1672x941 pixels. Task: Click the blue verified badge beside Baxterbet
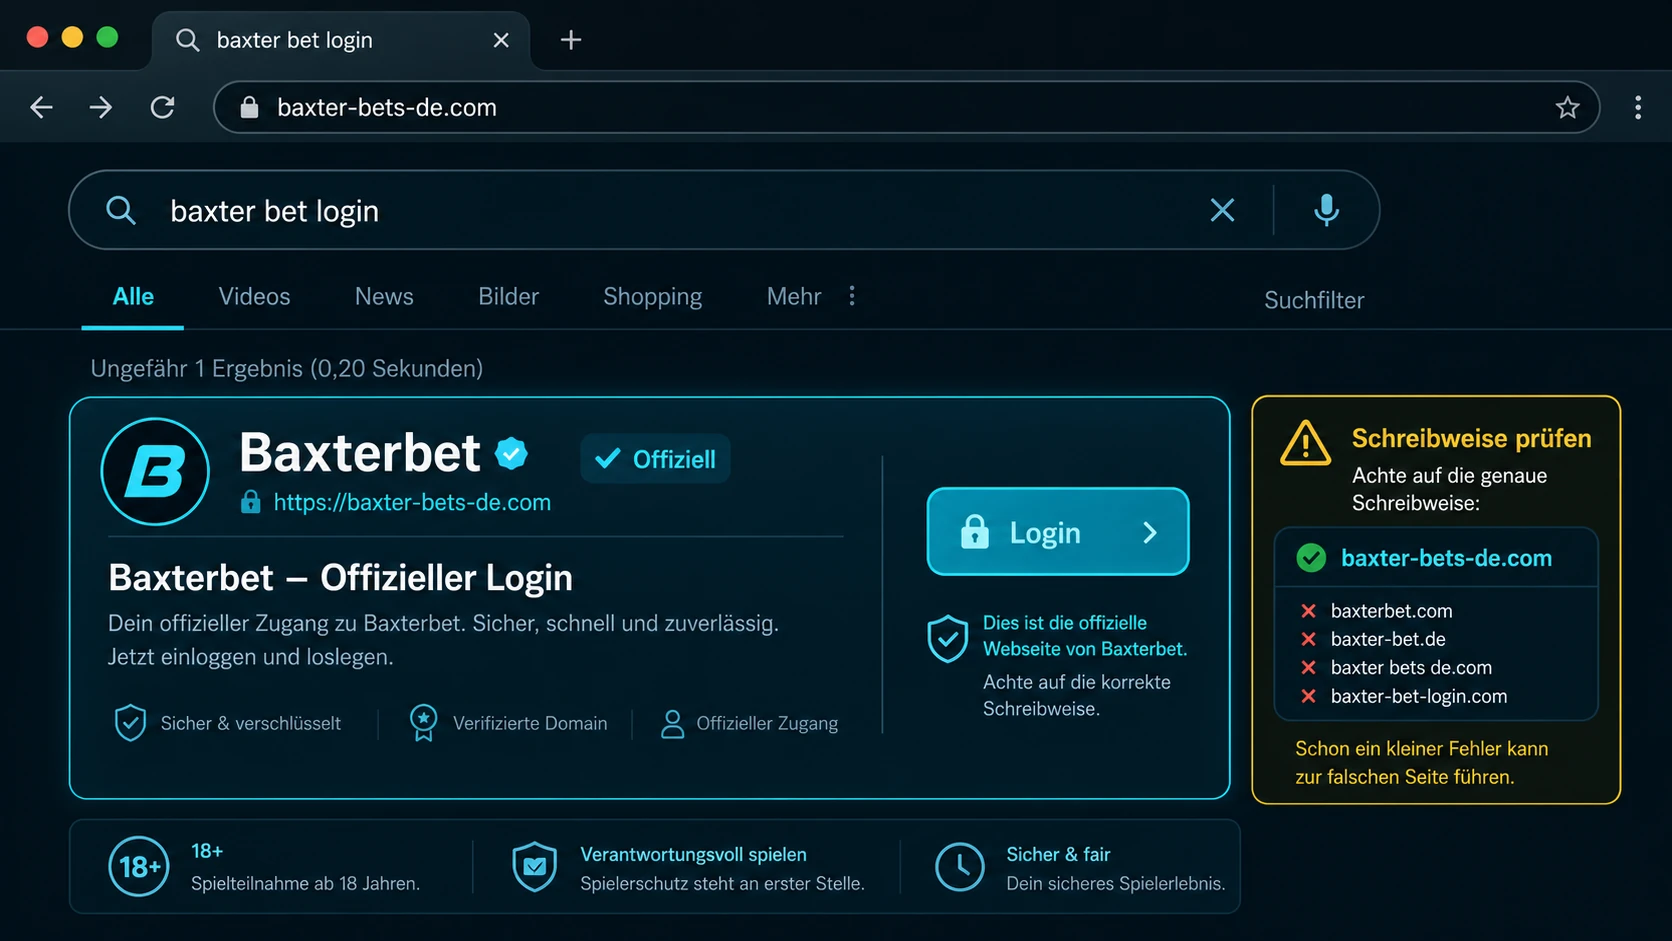click(512, 453)
